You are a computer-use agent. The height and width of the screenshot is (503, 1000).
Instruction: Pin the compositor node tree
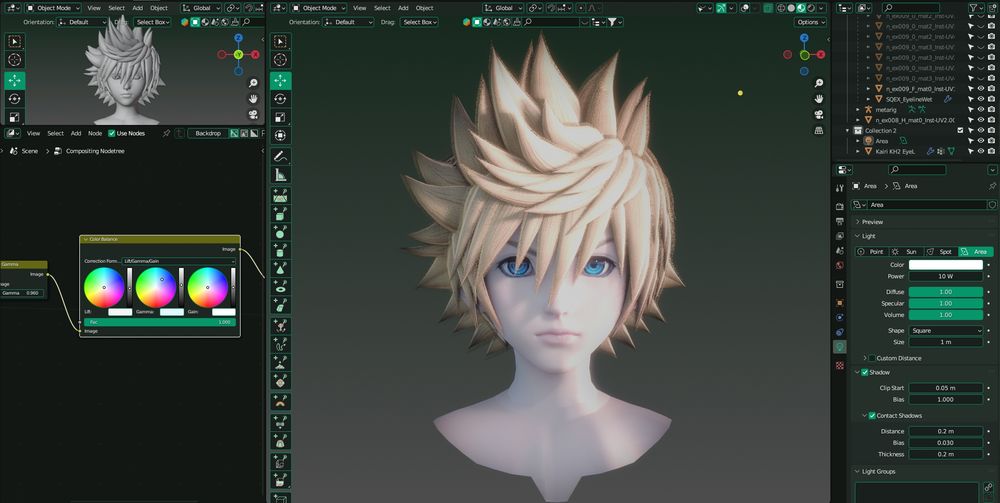[166, 133]
